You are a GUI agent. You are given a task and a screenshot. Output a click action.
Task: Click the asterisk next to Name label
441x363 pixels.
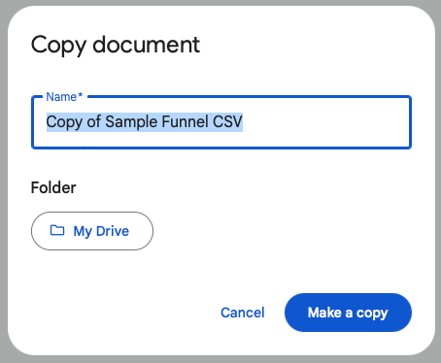point(80,95)
